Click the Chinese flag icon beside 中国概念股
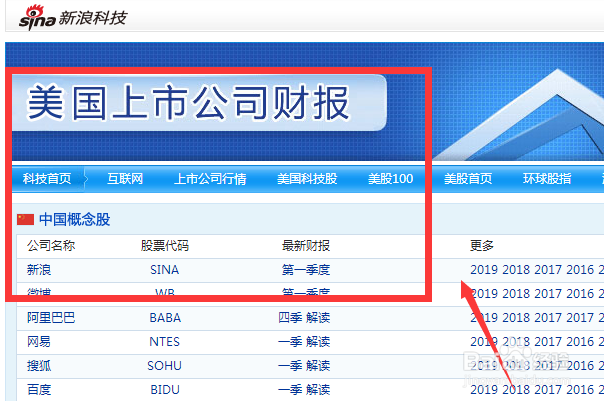This screenshot has height=401, width=604. [25, 220]
